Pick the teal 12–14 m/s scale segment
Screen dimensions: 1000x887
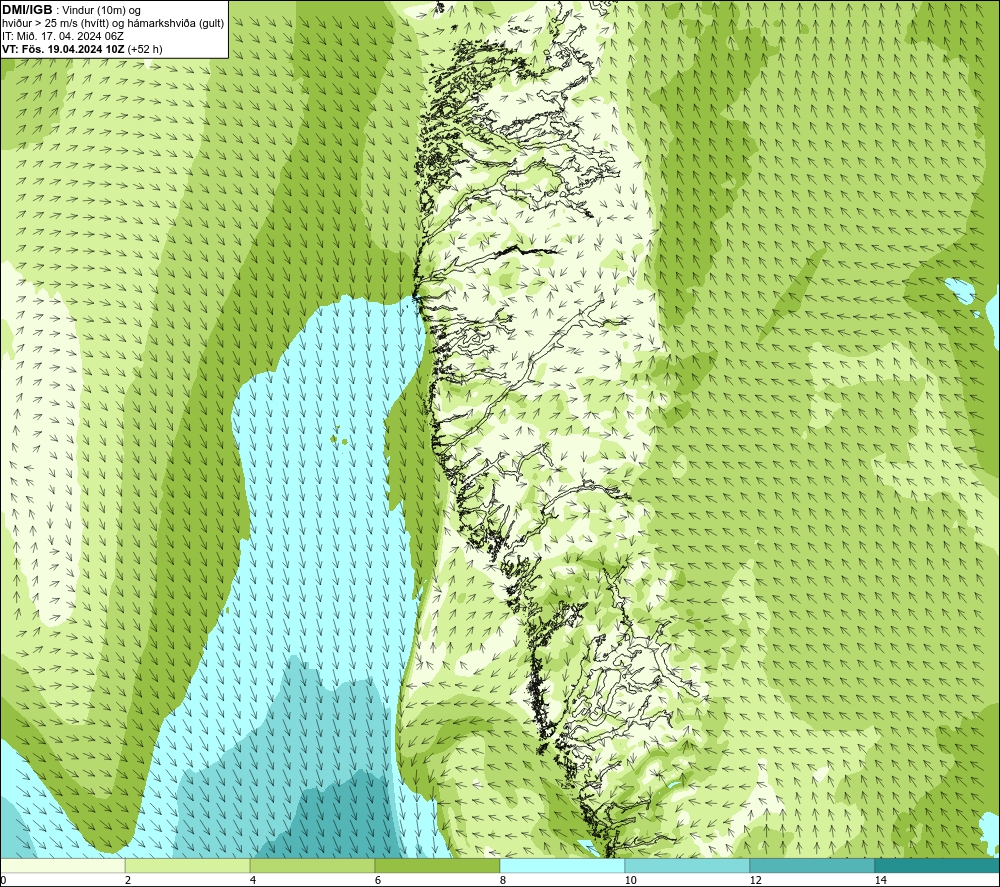[812, 865]
